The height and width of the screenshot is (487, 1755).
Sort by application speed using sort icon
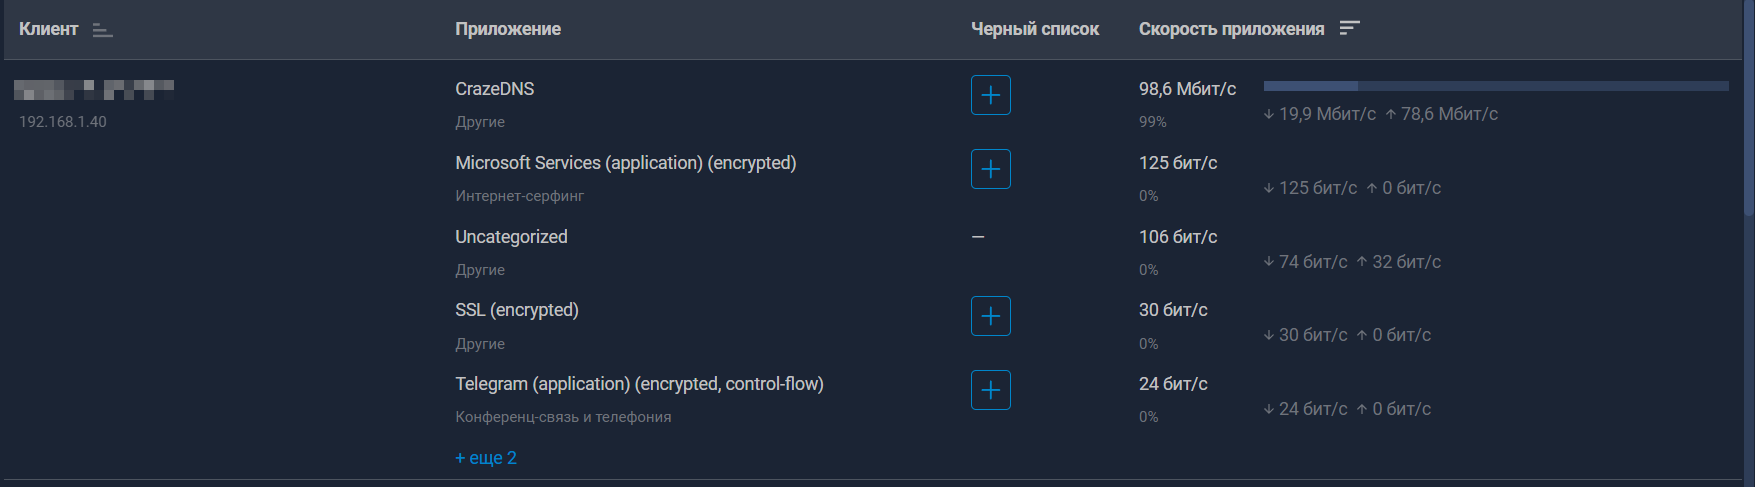pyautogui.click(x=1349, y=28)
